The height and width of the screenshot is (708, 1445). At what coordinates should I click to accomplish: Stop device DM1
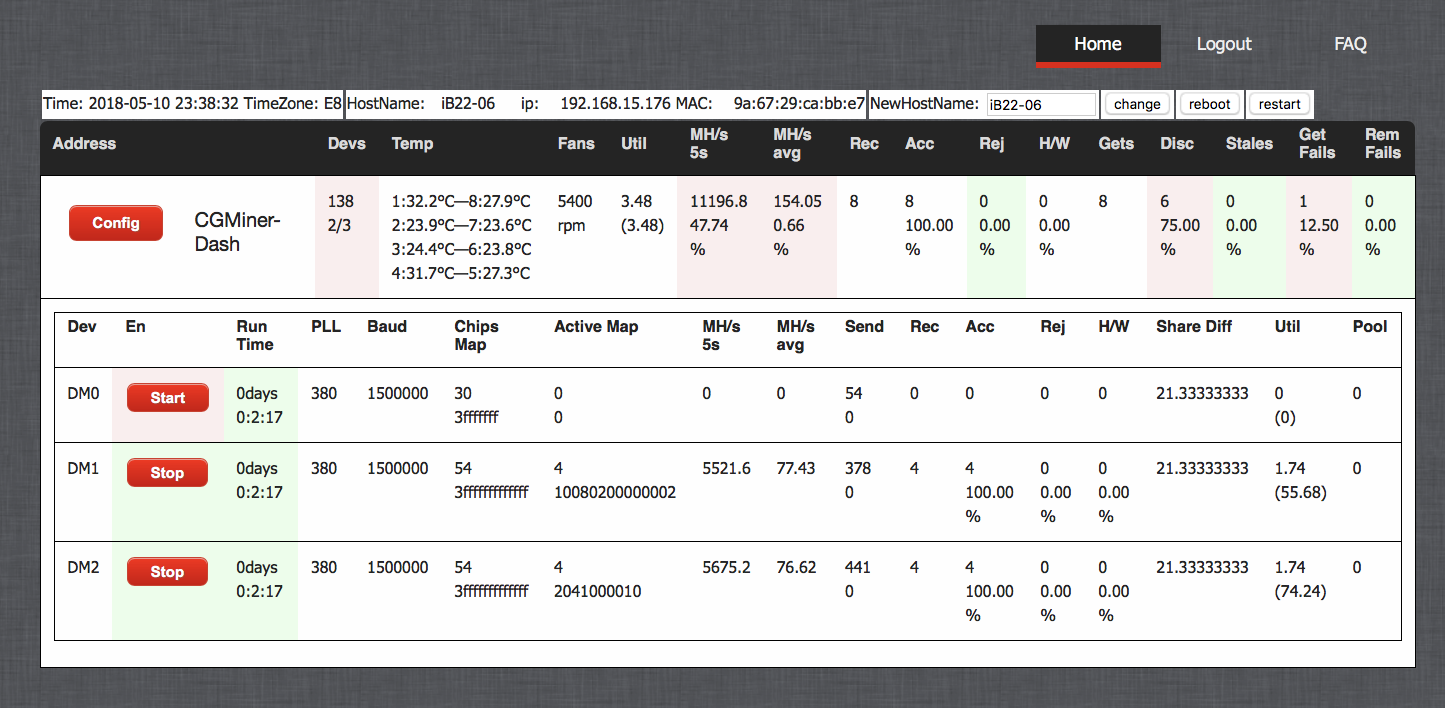(x=167, y=472)
